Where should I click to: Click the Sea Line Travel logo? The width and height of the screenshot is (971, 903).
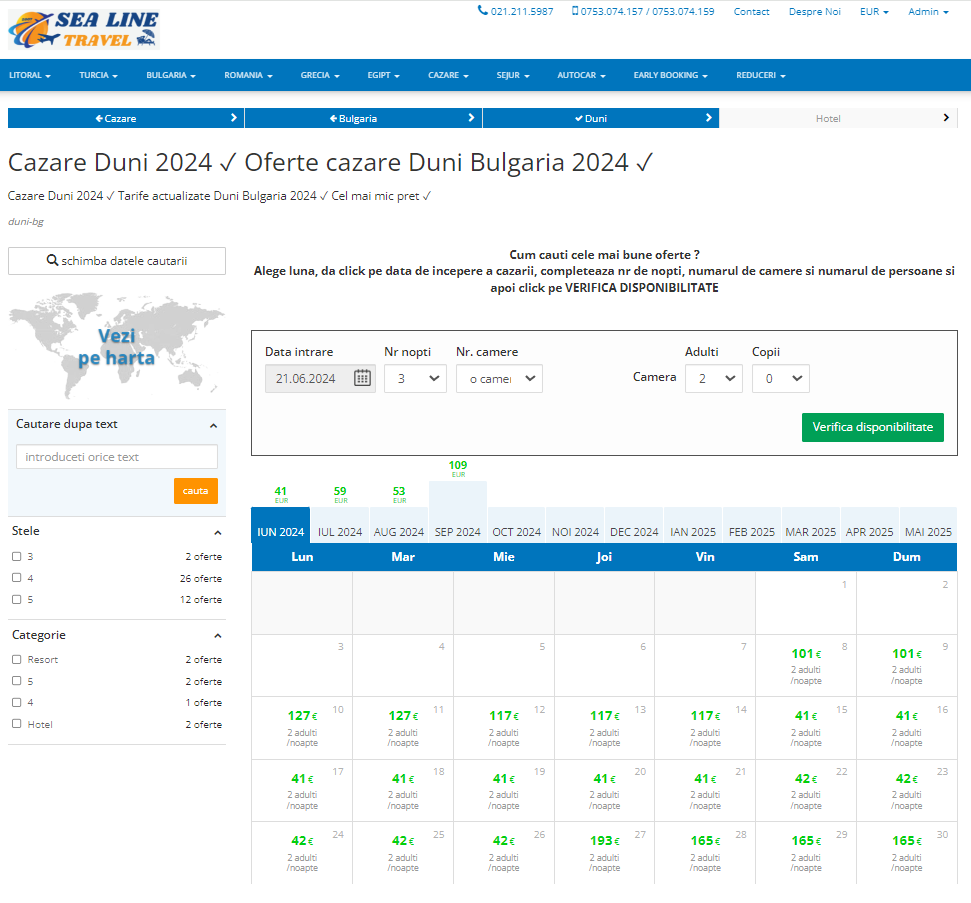[84, 29]
